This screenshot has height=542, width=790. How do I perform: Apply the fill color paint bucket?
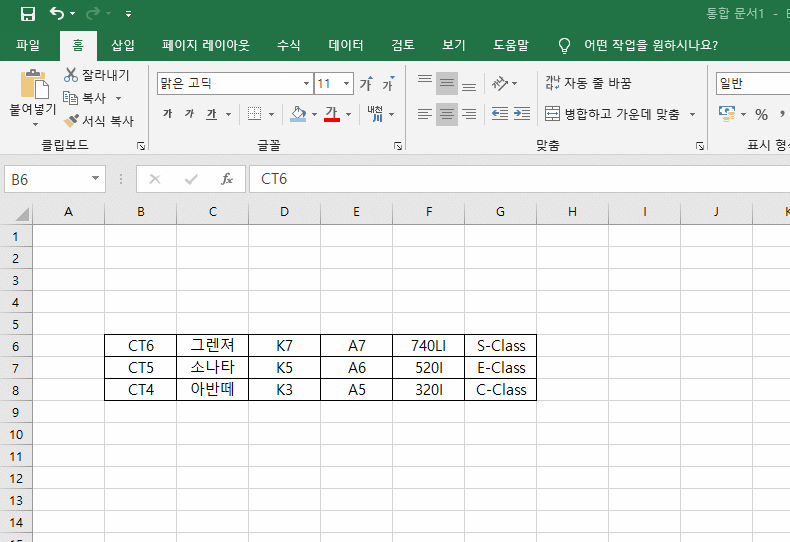(298, 114)
